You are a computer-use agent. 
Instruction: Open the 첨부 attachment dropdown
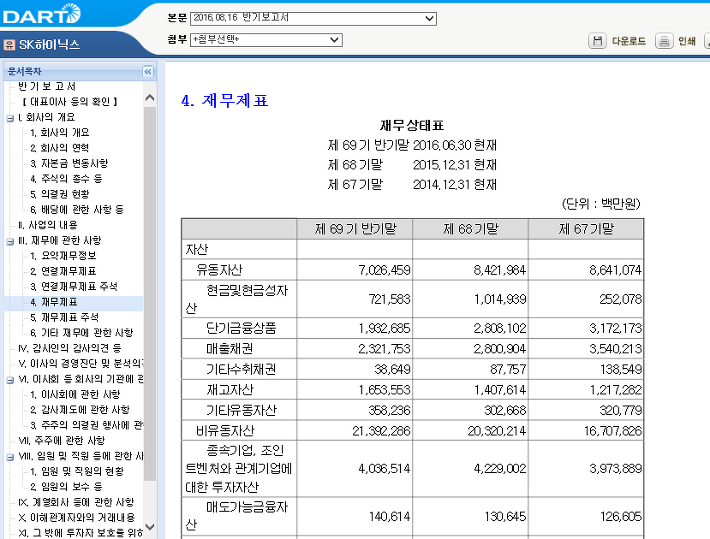click(x=266, y=40)
